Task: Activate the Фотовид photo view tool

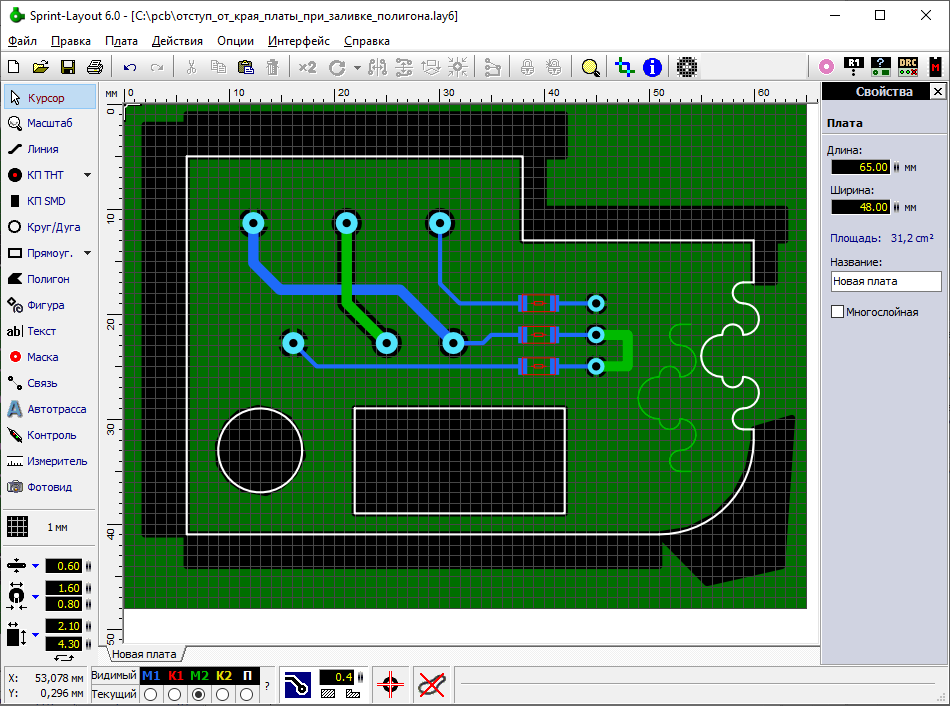Action: pyautogui.click(x=49, y=487)
